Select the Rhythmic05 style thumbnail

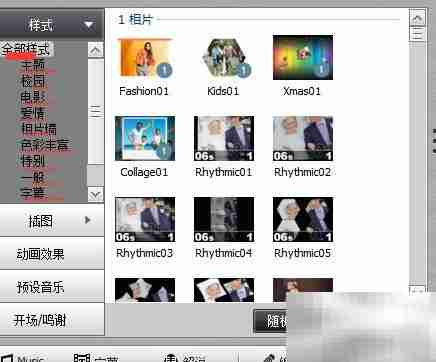click(303, 219)
